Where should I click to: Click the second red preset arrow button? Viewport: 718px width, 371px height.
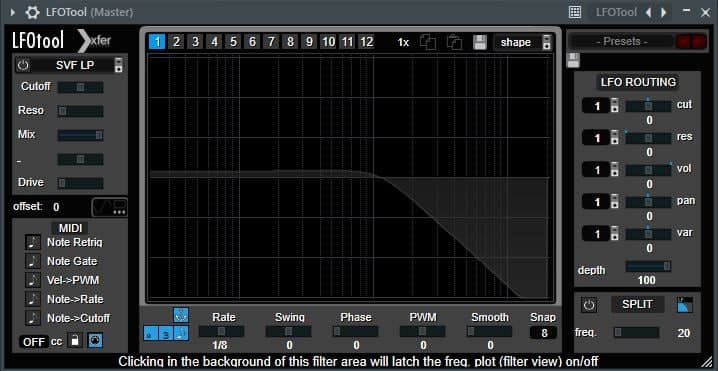pyautogui.click(x=699, y=42)
